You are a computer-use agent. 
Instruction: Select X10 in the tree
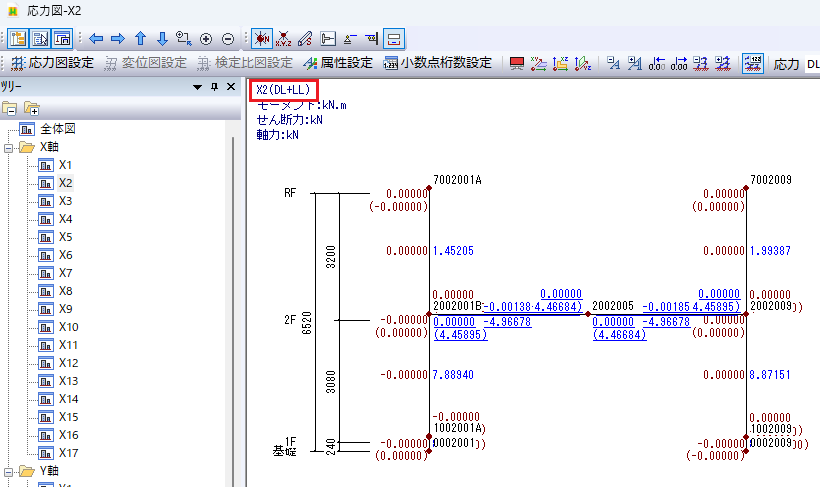click(x=67, y=327)
